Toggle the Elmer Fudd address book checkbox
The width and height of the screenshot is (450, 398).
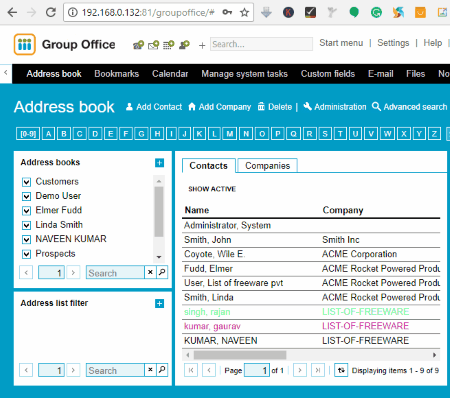(26, 211)
